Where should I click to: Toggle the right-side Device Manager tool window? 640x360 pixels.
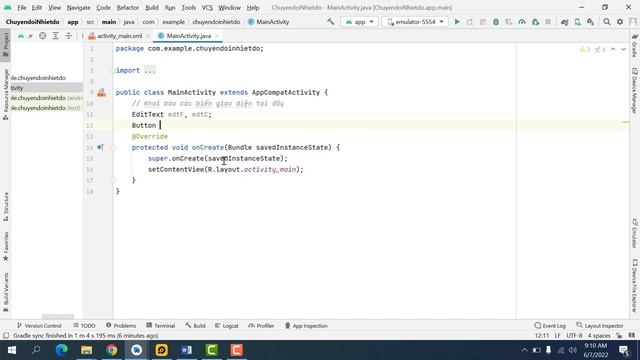click(635, 90)
